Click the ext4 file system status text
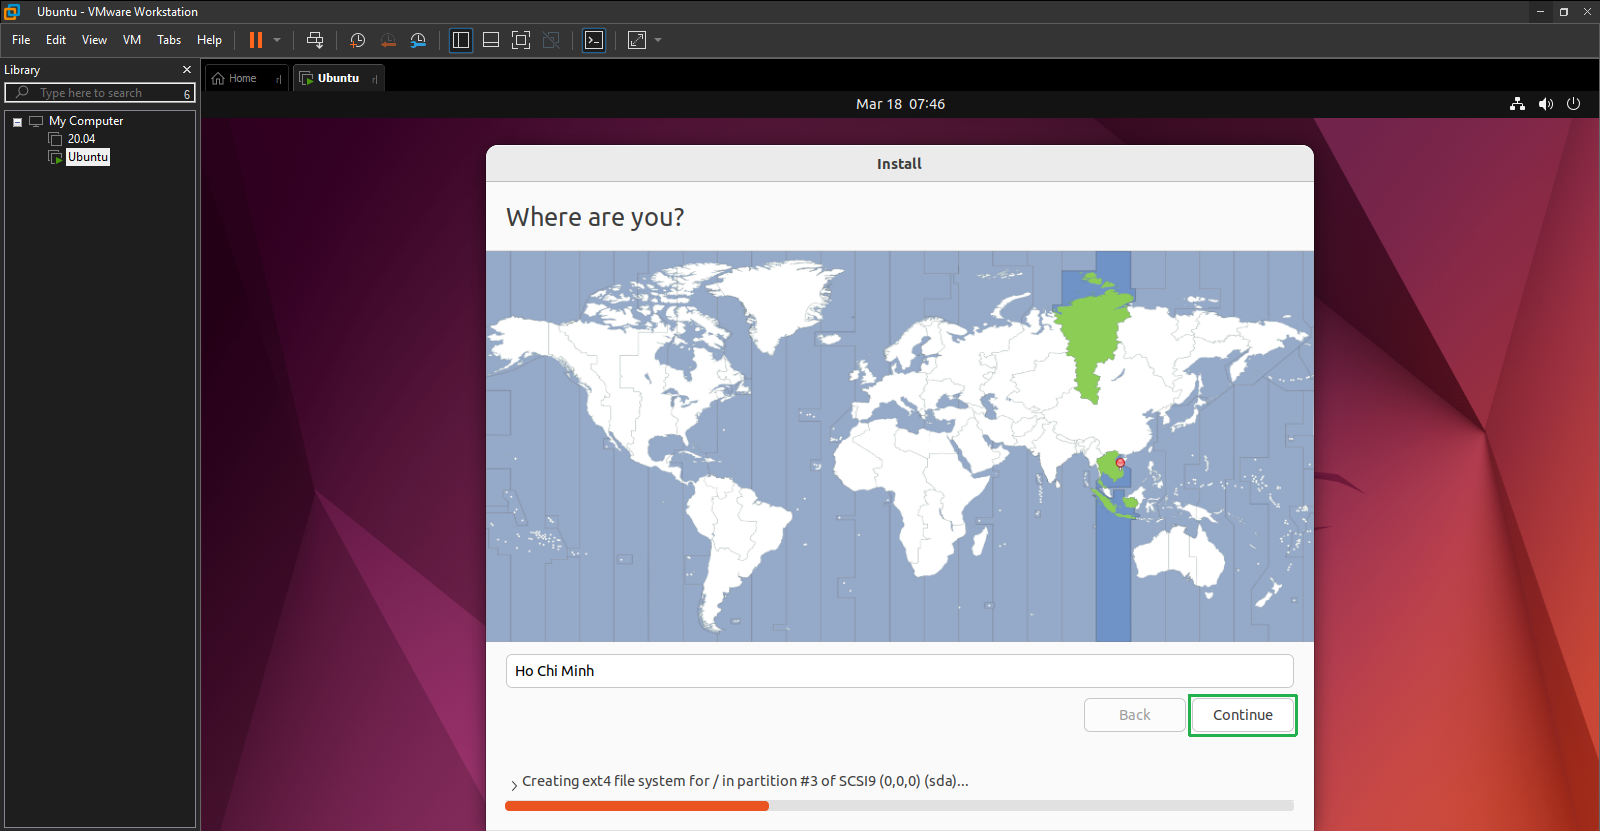 745,781
